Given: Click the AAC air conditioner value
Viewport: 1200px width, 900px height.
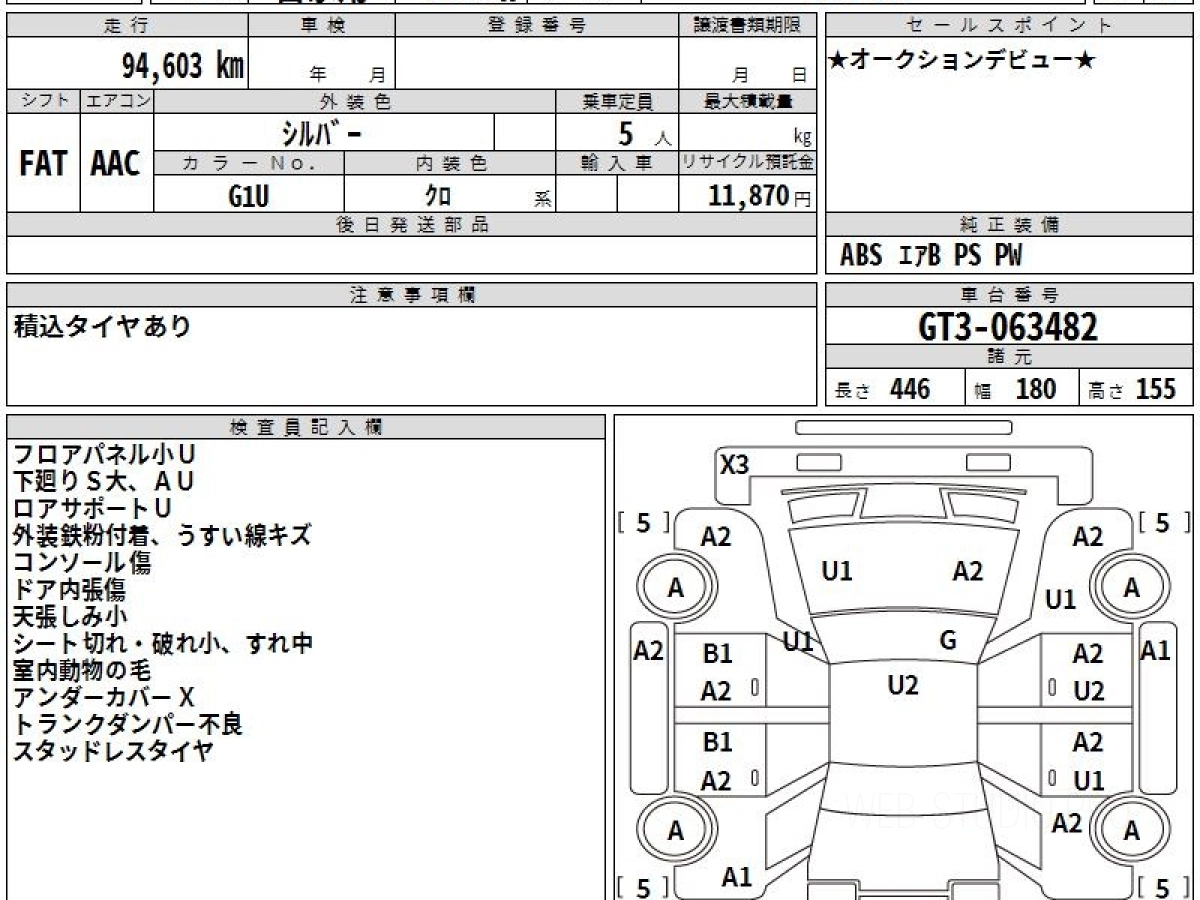Looking at the screenshot, I should pyautogui.click(x=116, y=163).
